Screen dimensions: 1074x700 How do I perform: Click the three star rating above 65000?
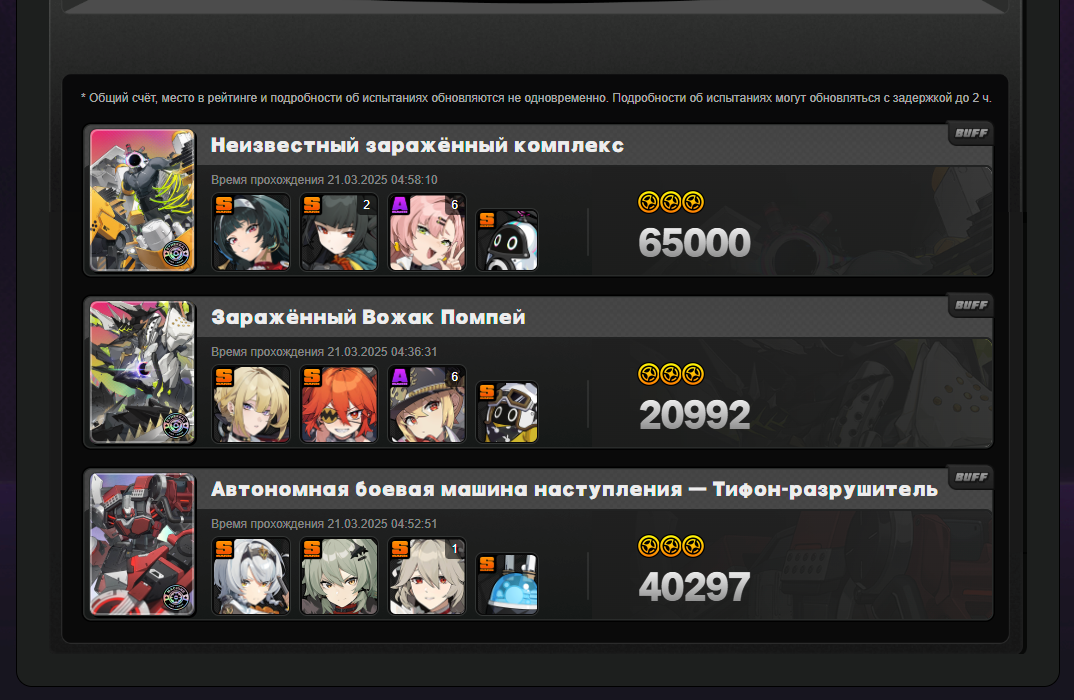[671, 202]
